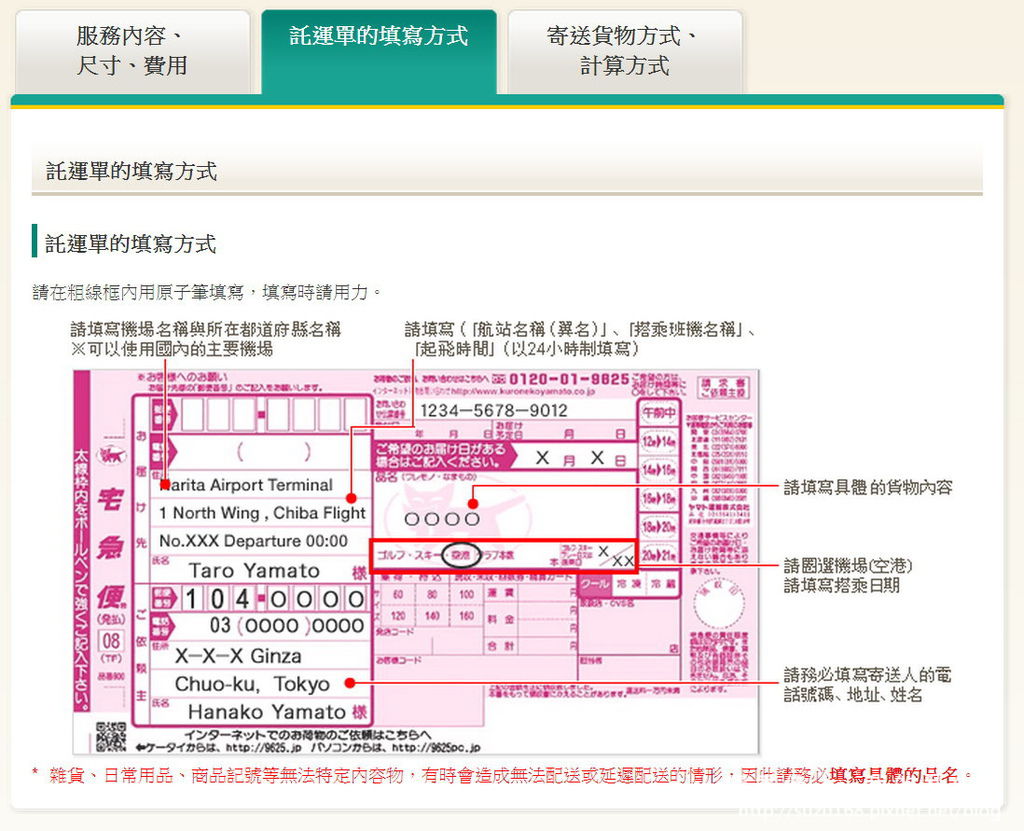Click the recipient name 'Taro Yamato'
The width and height of the screenshot is (1024, 831).
click(x=254, y=570)
